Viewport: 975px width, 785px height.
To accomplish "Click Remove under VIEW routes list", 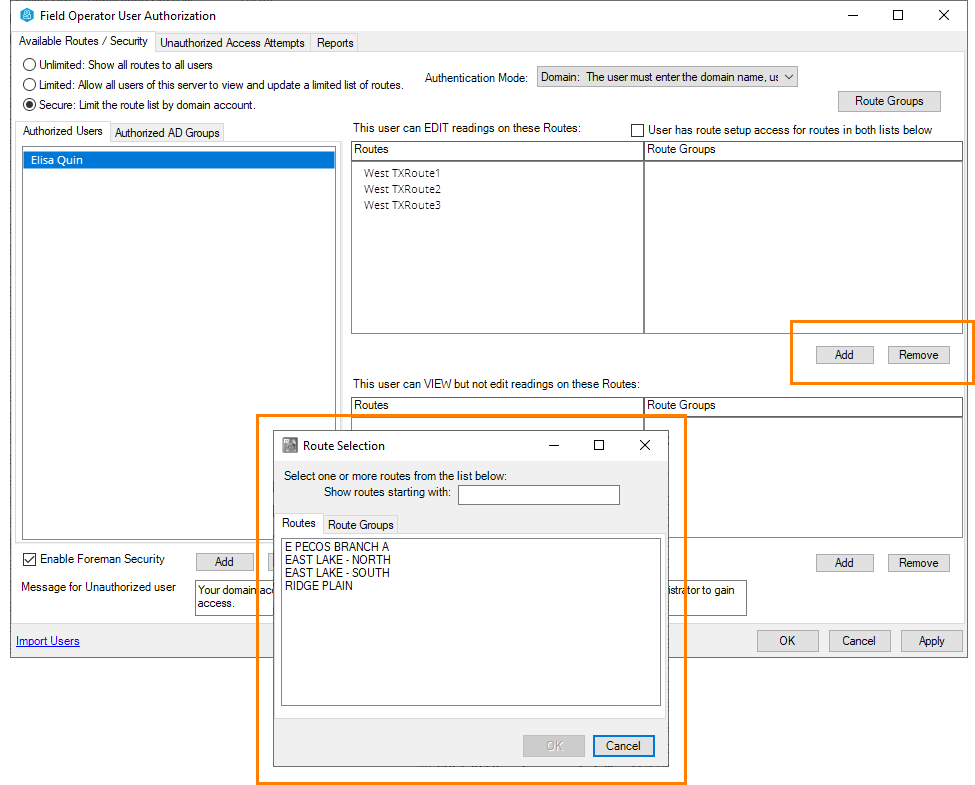I will point(918,563).
